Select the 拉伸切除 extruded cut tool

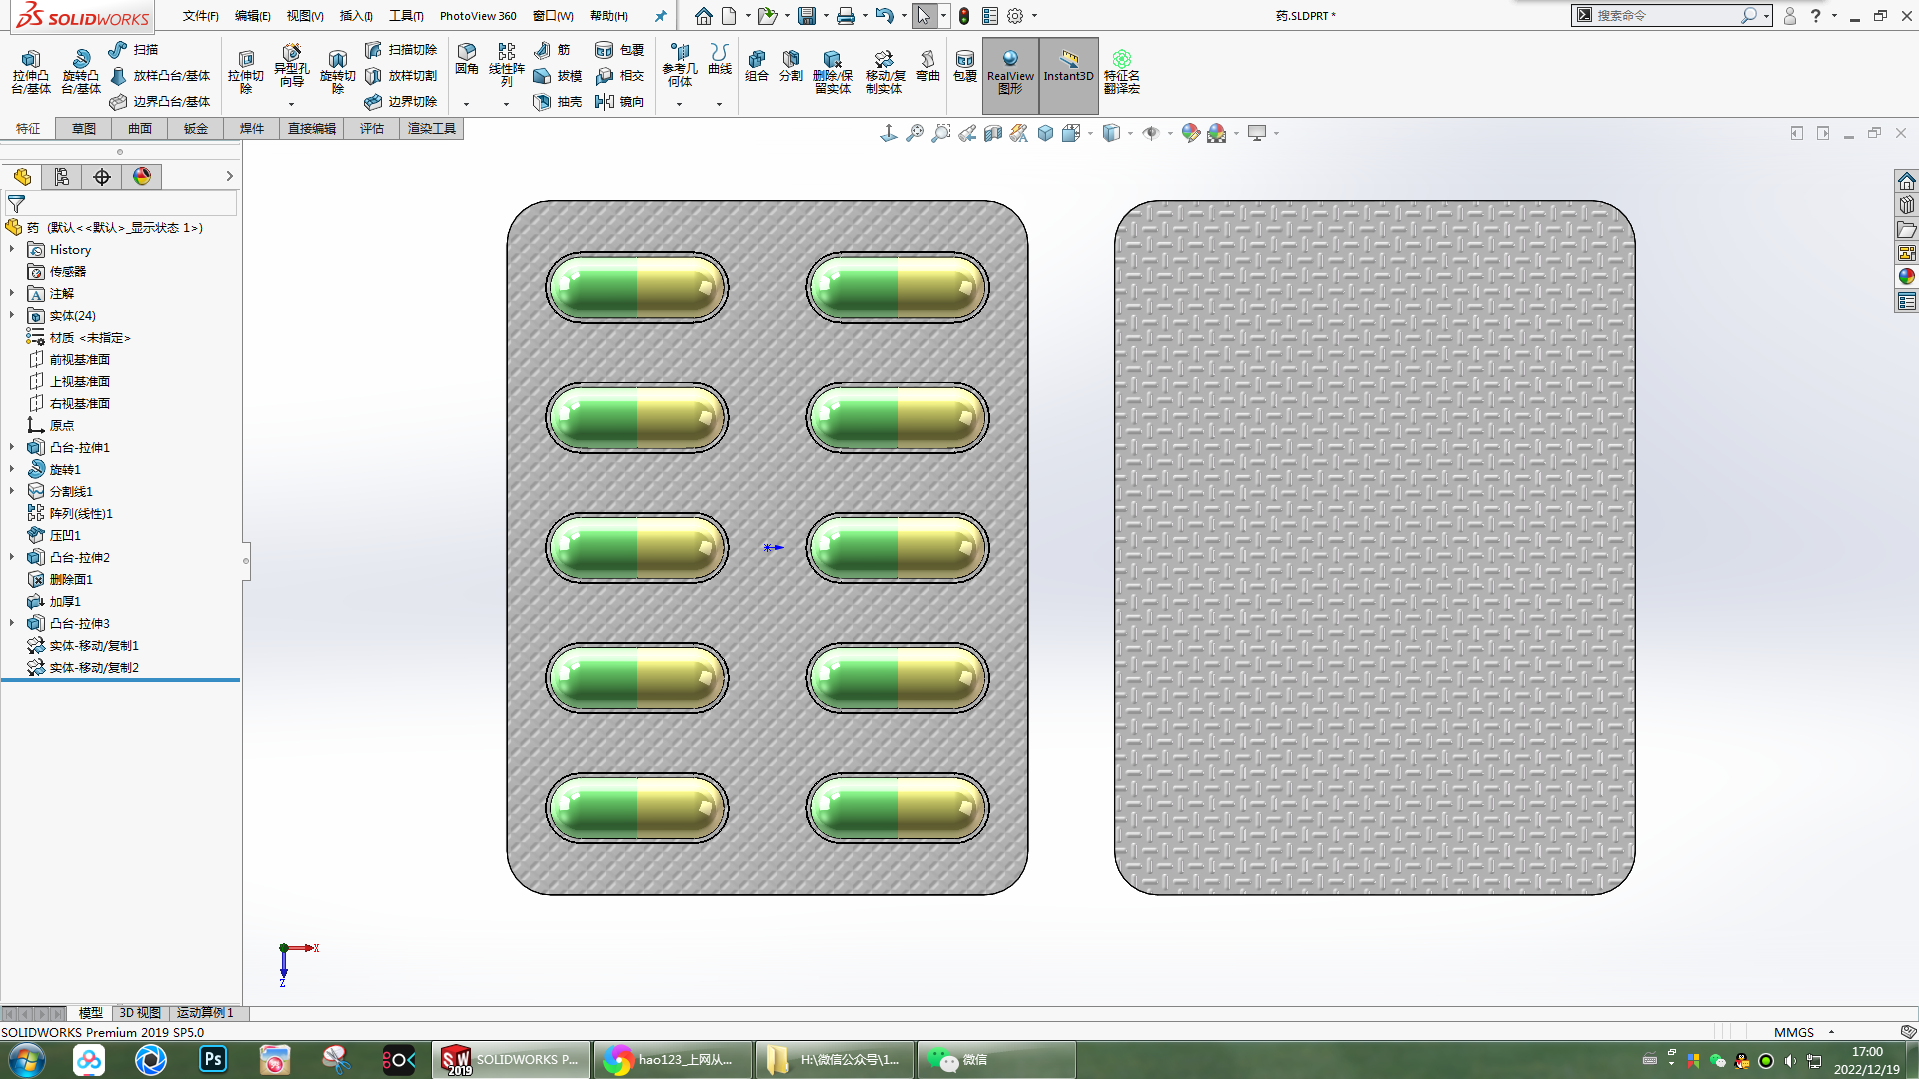coord(245,72)
